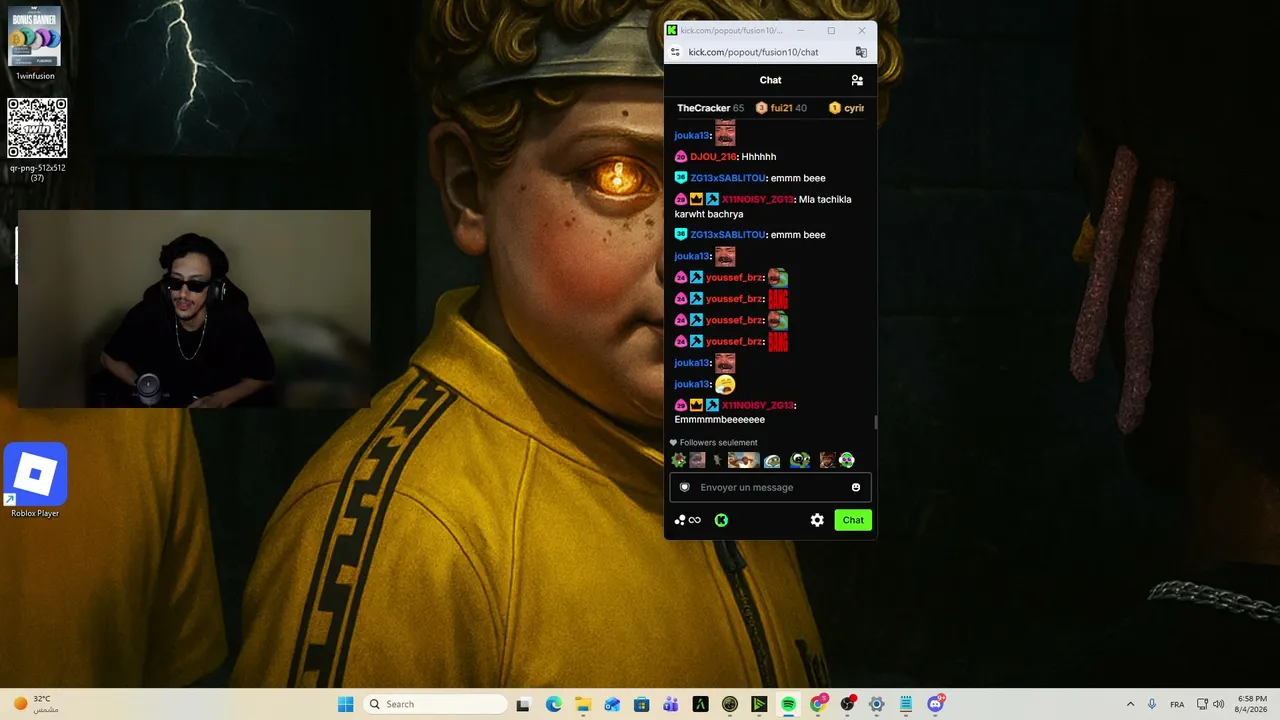Open site information icon beside kick.com URL
1280x720 pixels.
pyautogui.click(x=675, y=52)
